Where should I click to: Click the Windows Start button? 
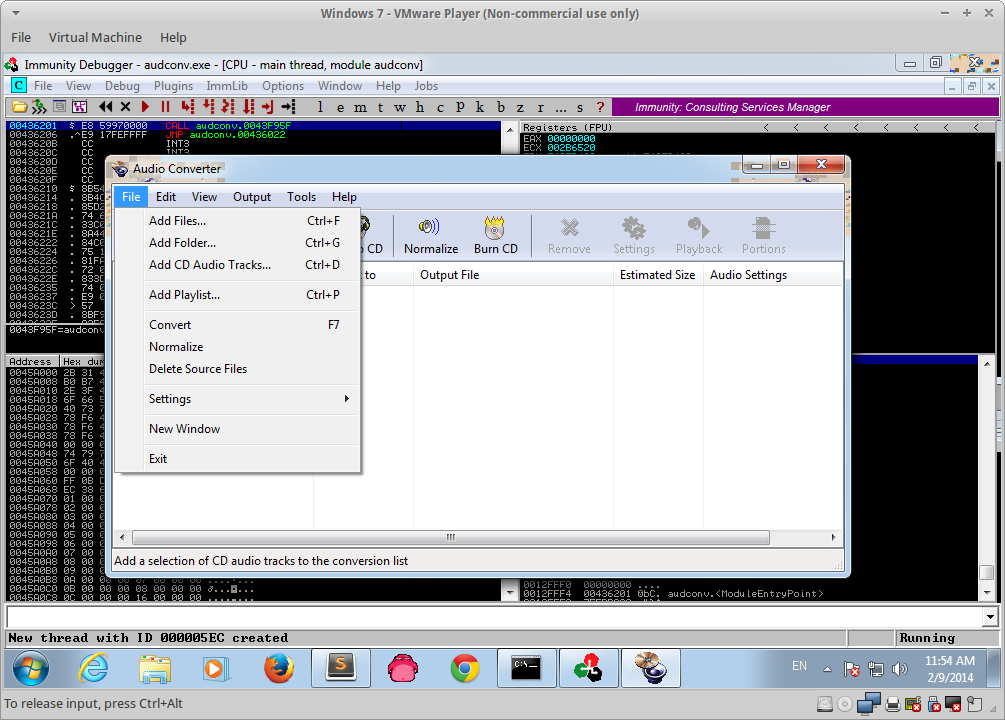tap(30, 669)
